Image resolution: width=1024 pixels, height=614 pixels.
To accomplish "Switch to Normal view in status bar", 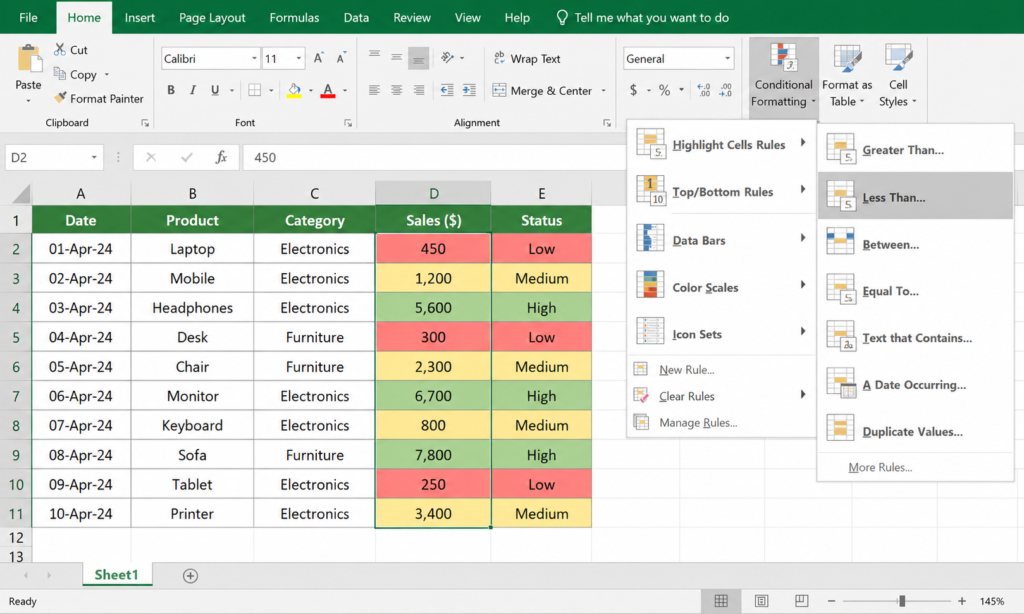I will tap(721, 601).
